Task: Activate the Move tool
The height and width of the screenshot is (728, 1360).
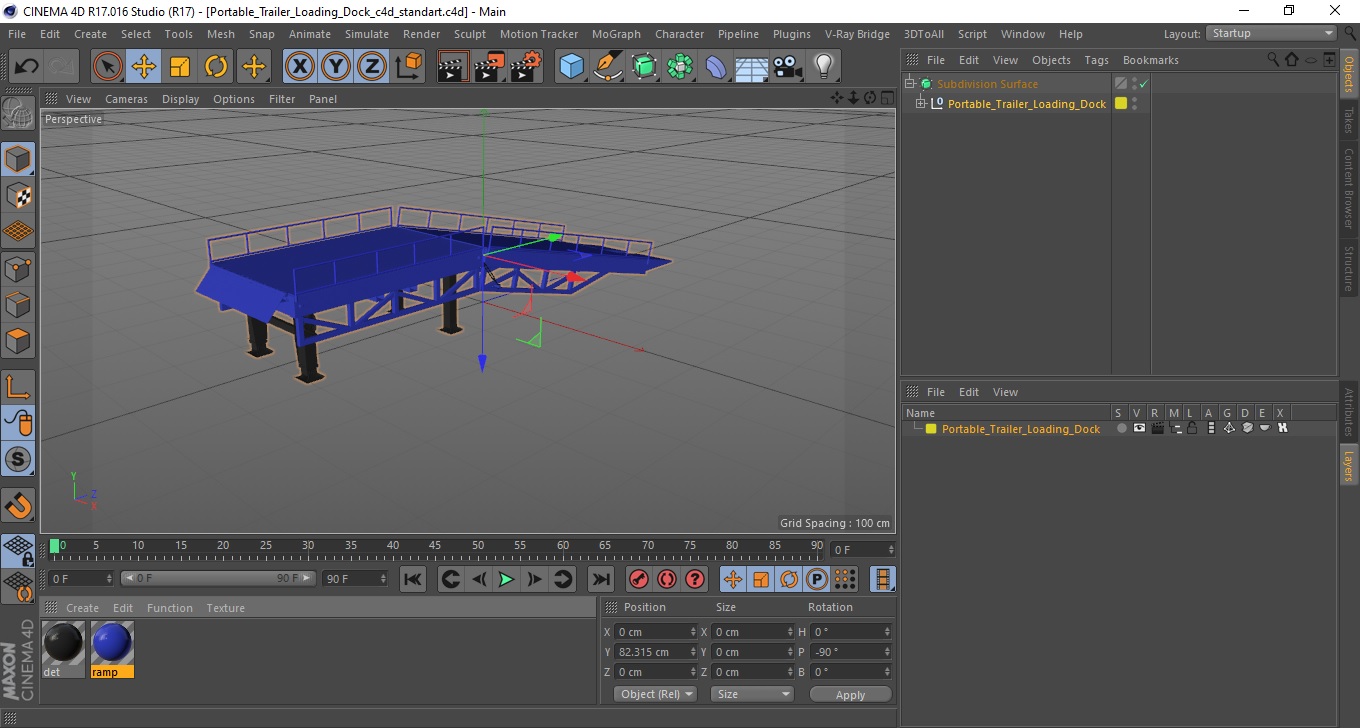Action: [144, 67]
